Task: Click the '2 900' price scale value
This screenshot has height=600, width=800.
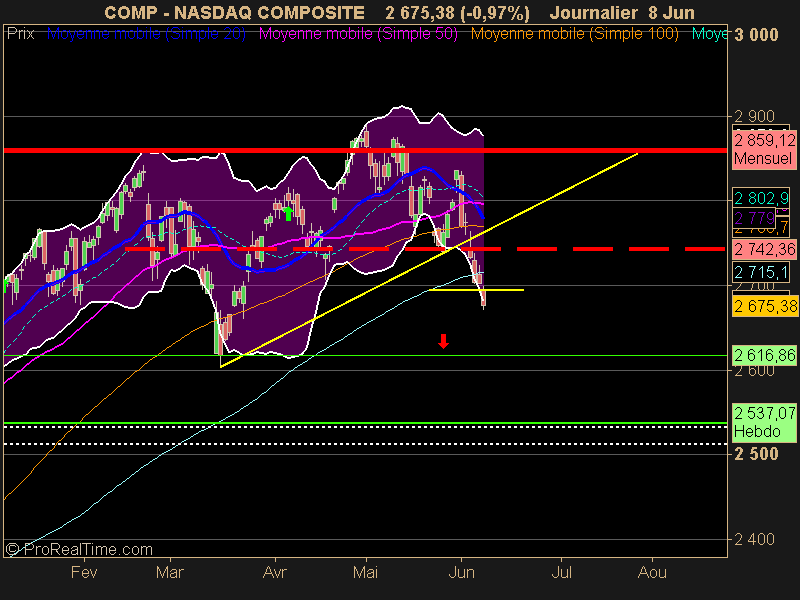Action: point(755,116)
